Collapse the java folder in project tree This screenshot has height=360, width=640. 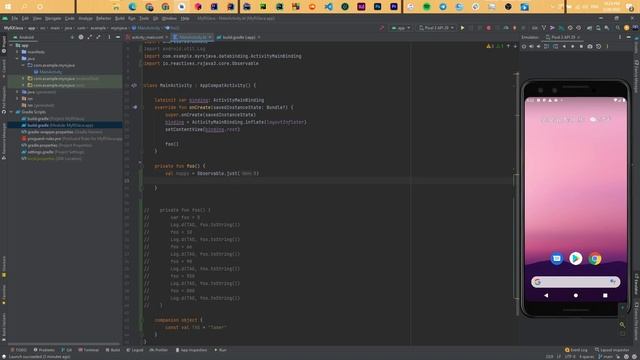click(18, 59)
